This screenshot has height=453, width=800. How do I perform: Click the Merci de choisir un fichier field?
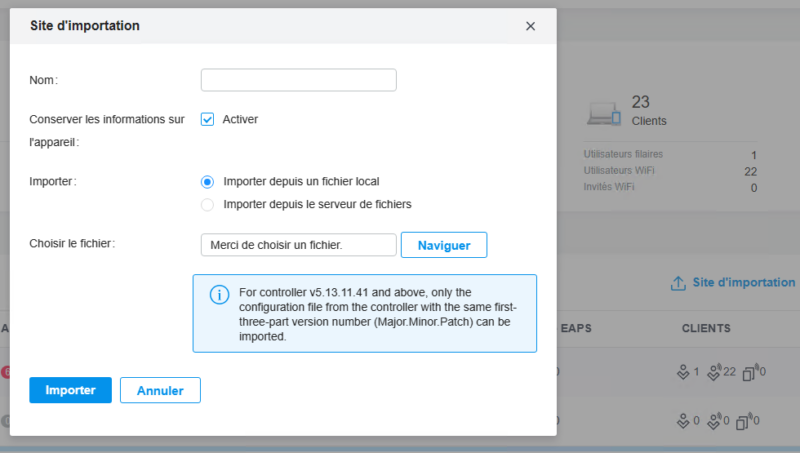click(298, 245)
